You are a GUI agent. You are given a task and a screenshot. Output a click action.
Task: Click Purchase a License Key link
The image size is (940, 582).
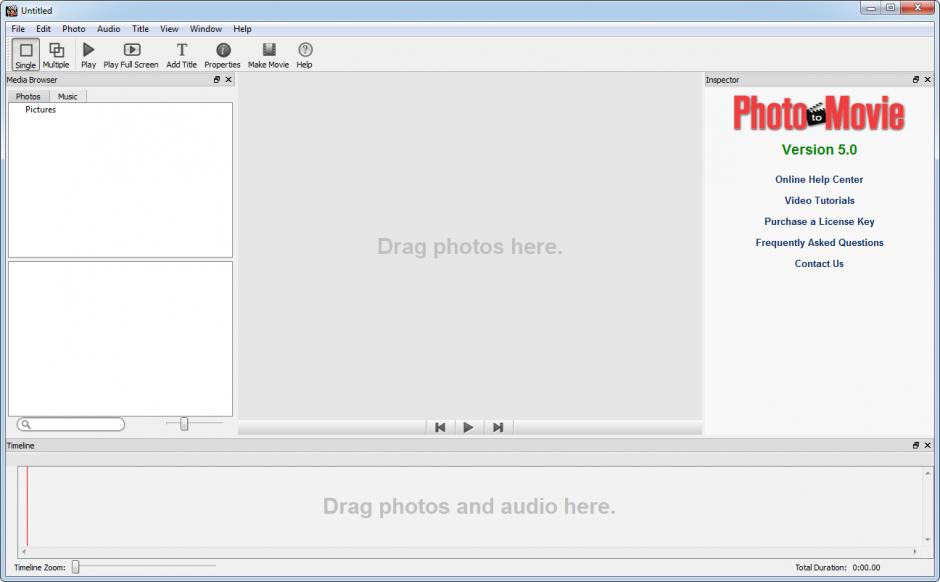(819, 221)
